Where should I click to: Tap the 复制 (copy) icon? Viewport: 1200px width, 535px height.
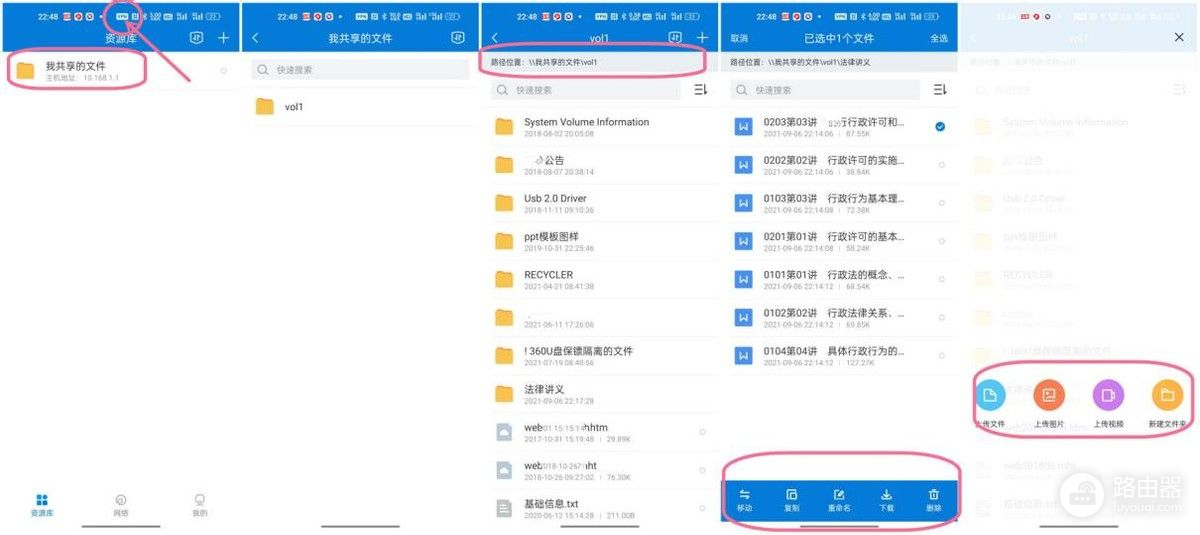point(791,495)
